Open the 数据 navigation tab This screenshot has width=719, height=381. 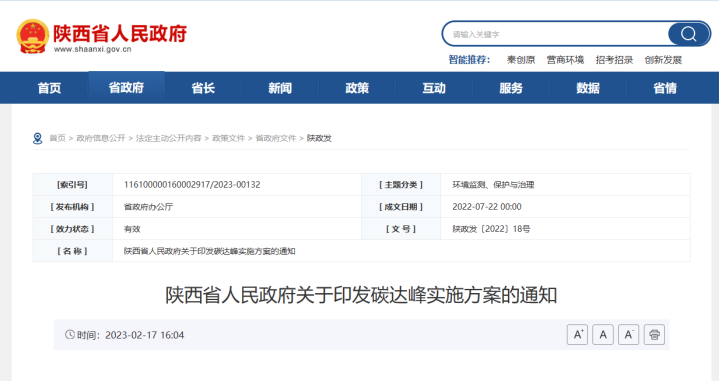coord(588,88)
